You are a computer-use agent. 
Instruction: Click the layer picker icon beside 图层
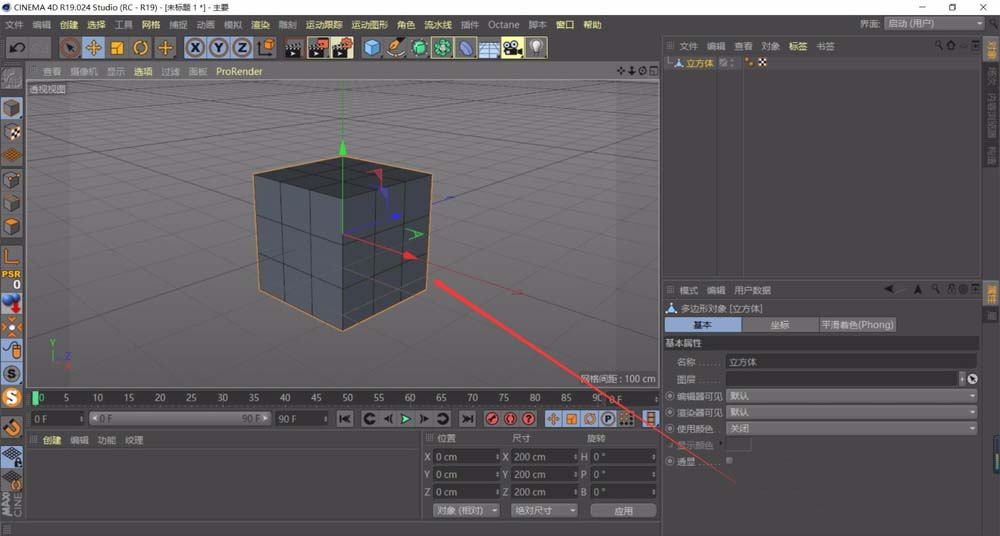[x=972, y=379]
